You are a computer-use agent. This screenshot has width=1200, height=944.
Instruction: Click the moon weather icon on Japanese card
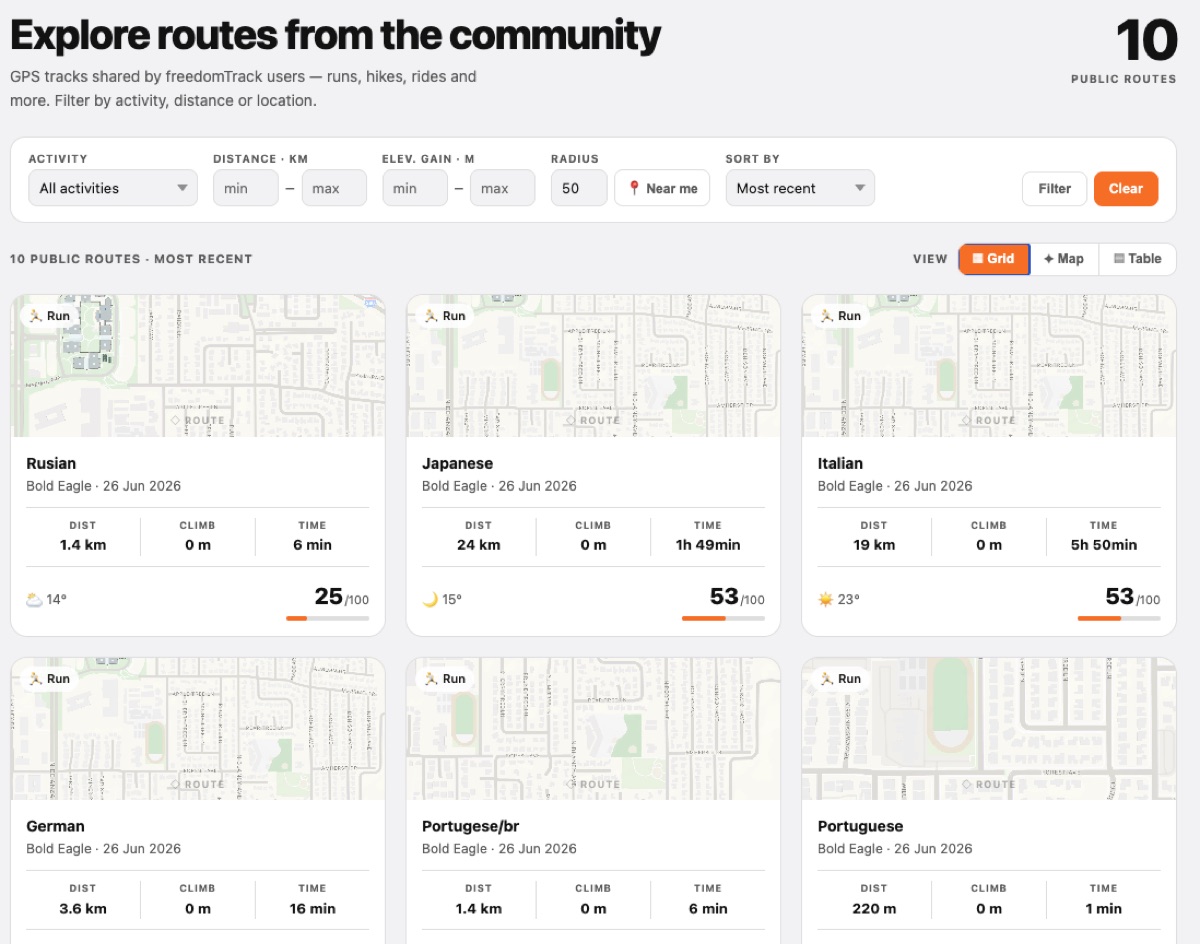click(430, 600)
